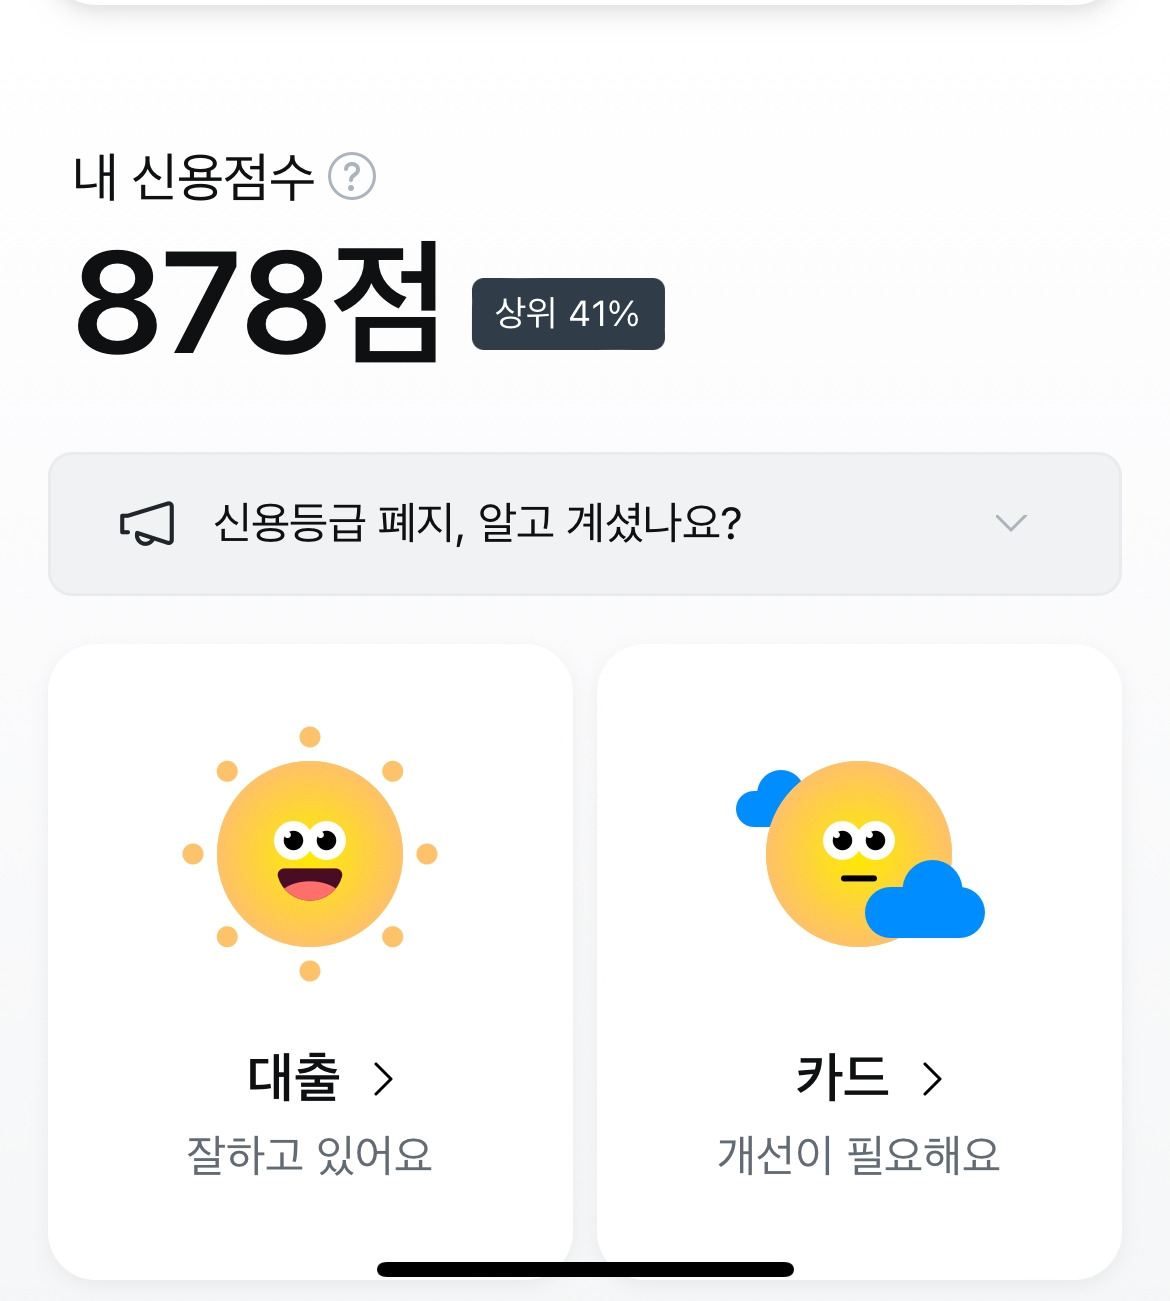
Task: Expand the 신용등급 폐지, 알고 계셨나요? banner
Action: coord(585,524)
